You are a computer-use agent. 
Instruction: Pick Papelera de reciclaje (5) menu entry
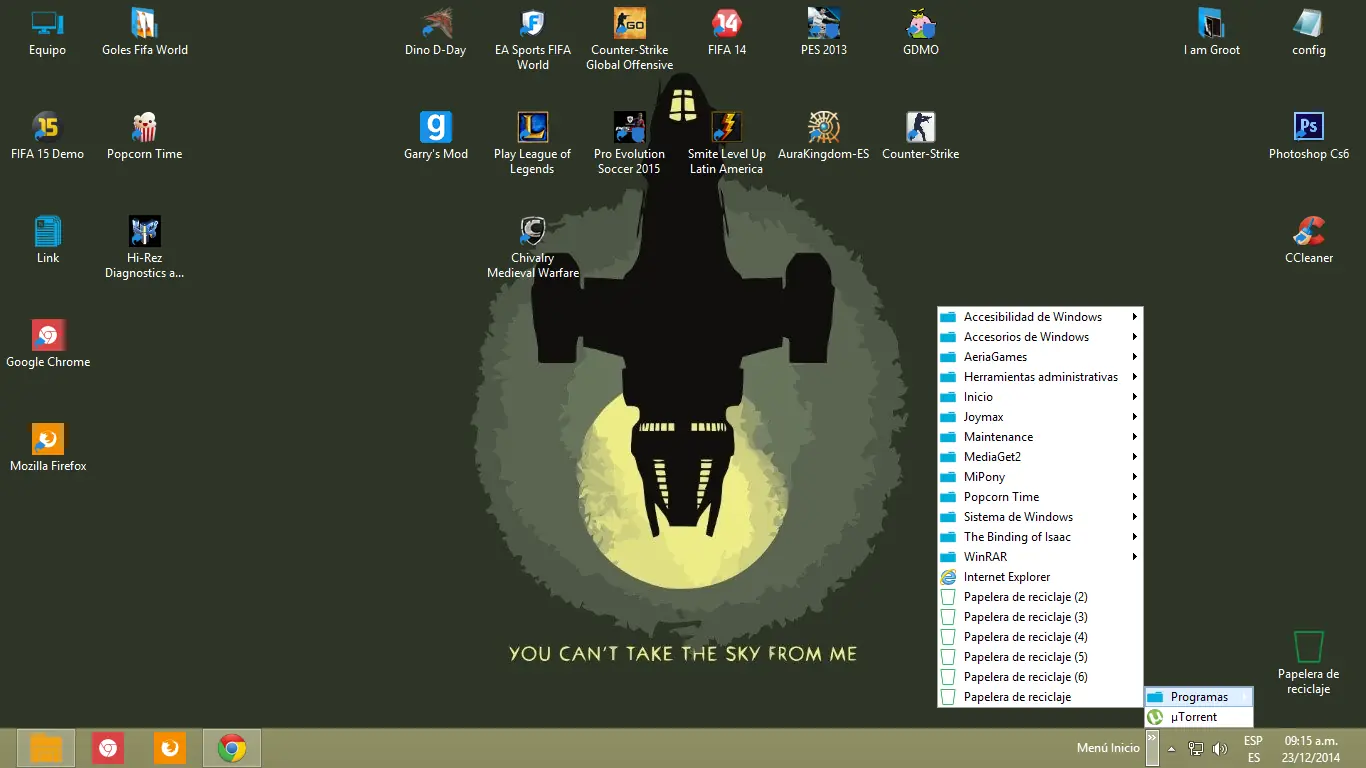coord(1040,657)
